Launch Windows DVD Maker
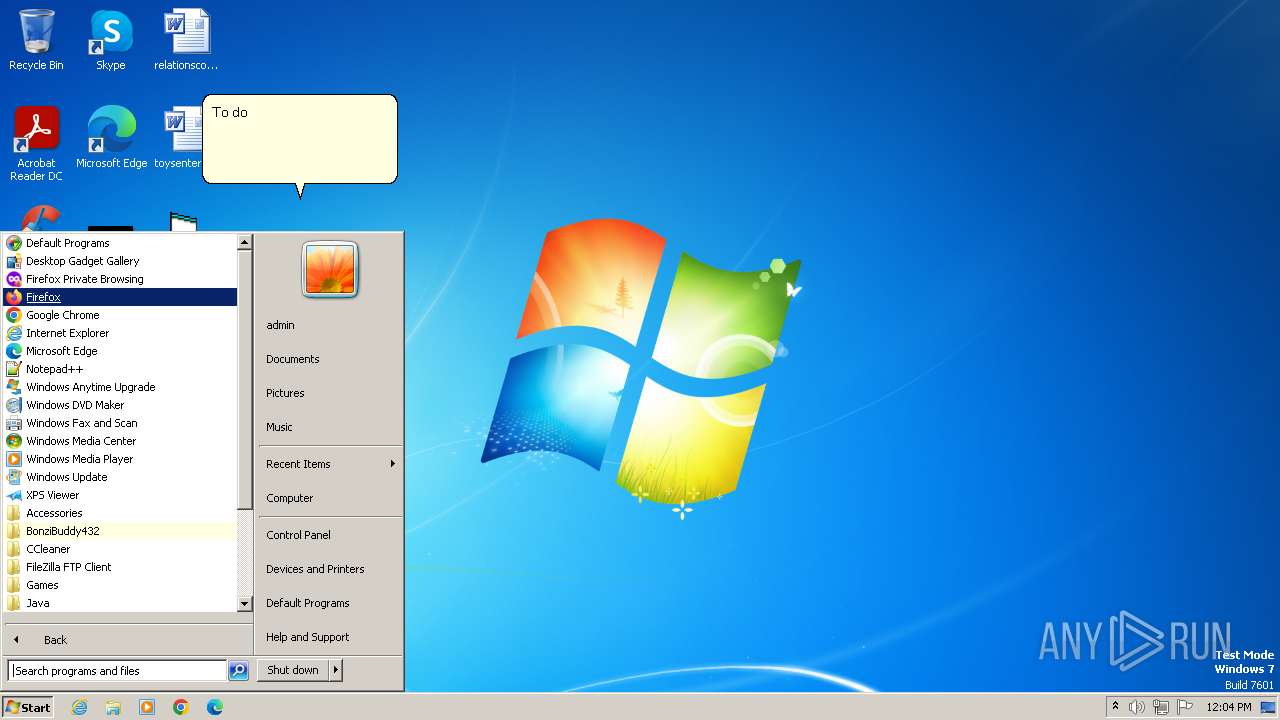The image size is (1280, 720). 120,405
